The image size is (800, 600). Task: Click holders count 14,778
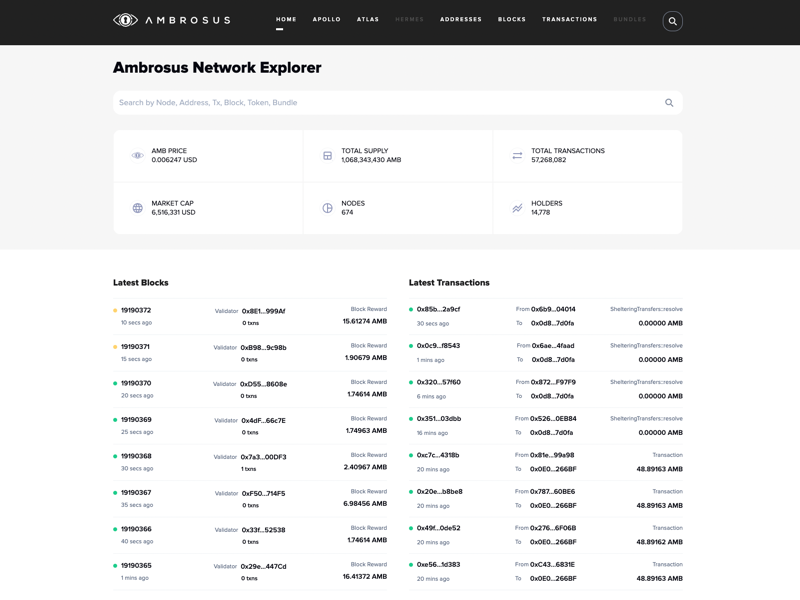541,212
